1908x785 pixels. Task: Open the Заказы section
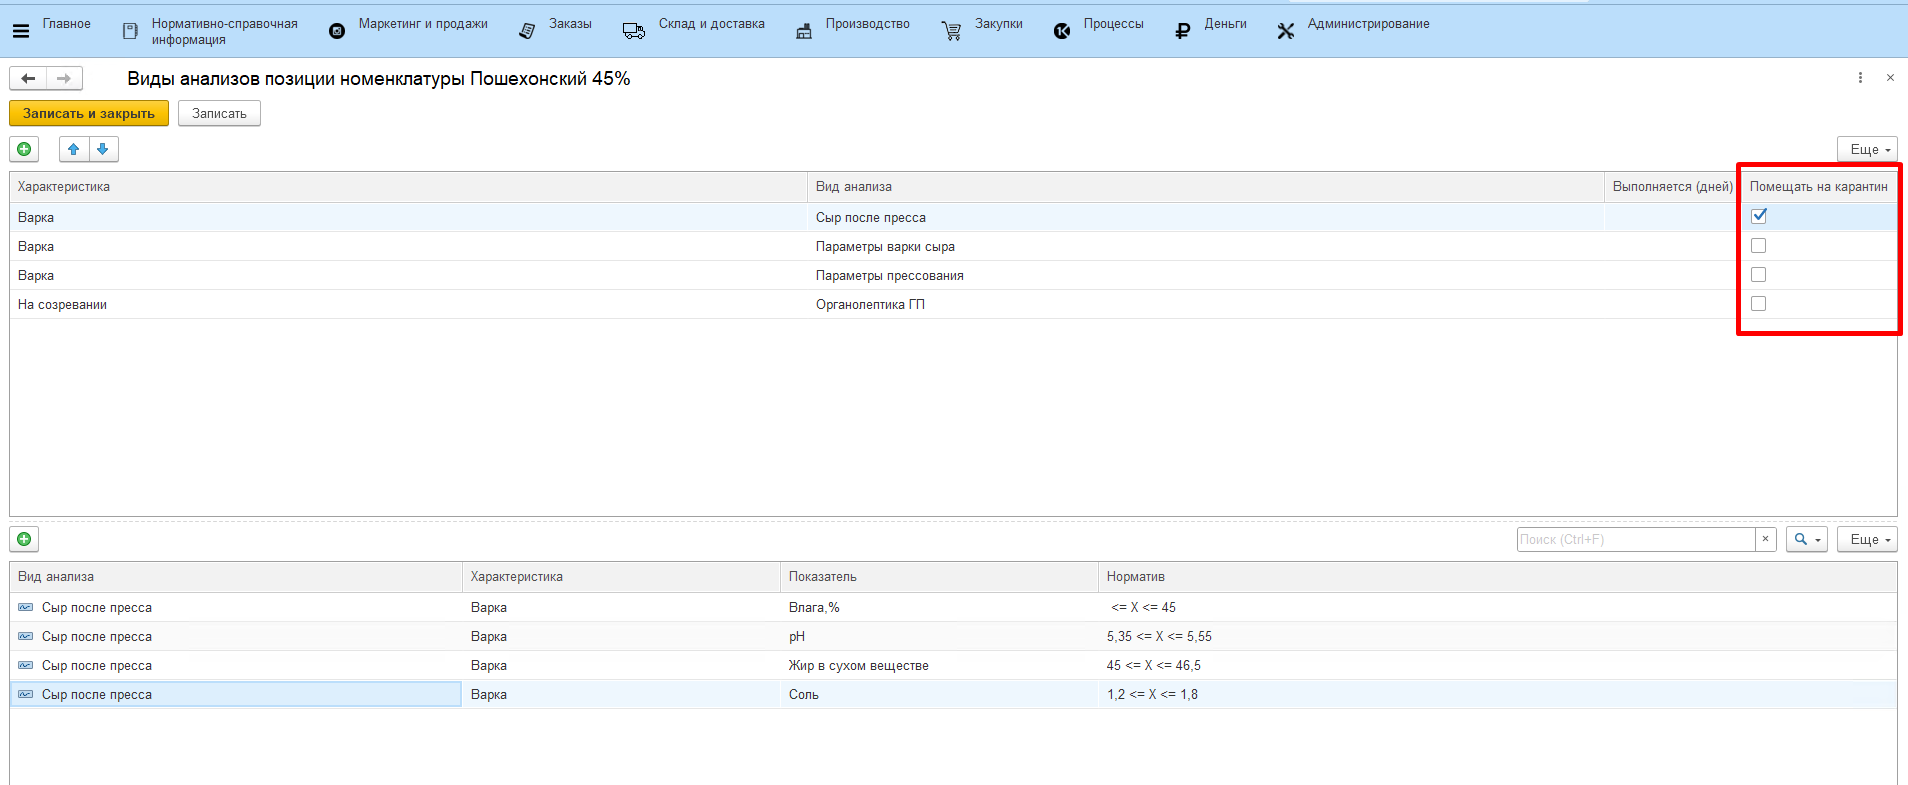(570, 24)
